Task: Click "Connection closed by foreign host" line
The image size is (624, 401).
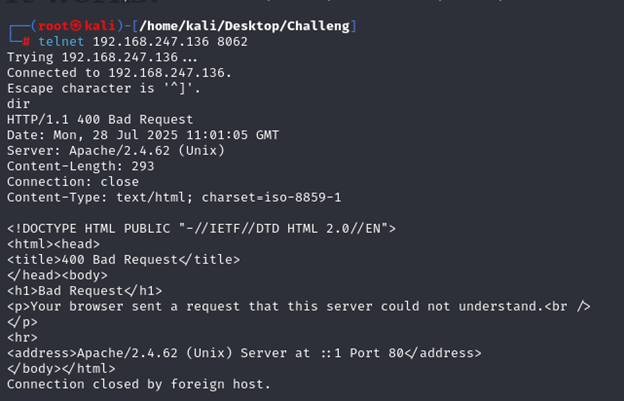Action: point(138,384)
